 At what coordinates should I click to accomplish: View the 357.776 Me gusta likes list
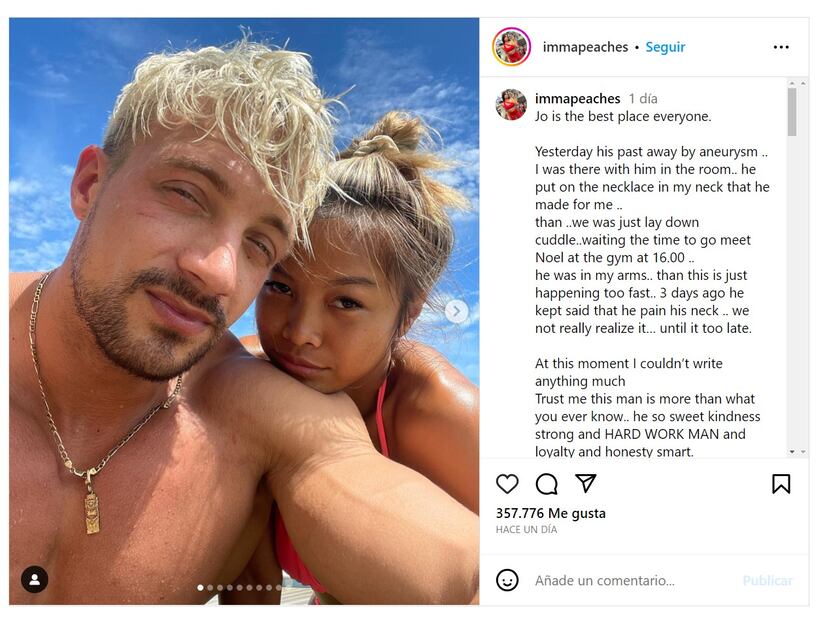coord(551,513)
